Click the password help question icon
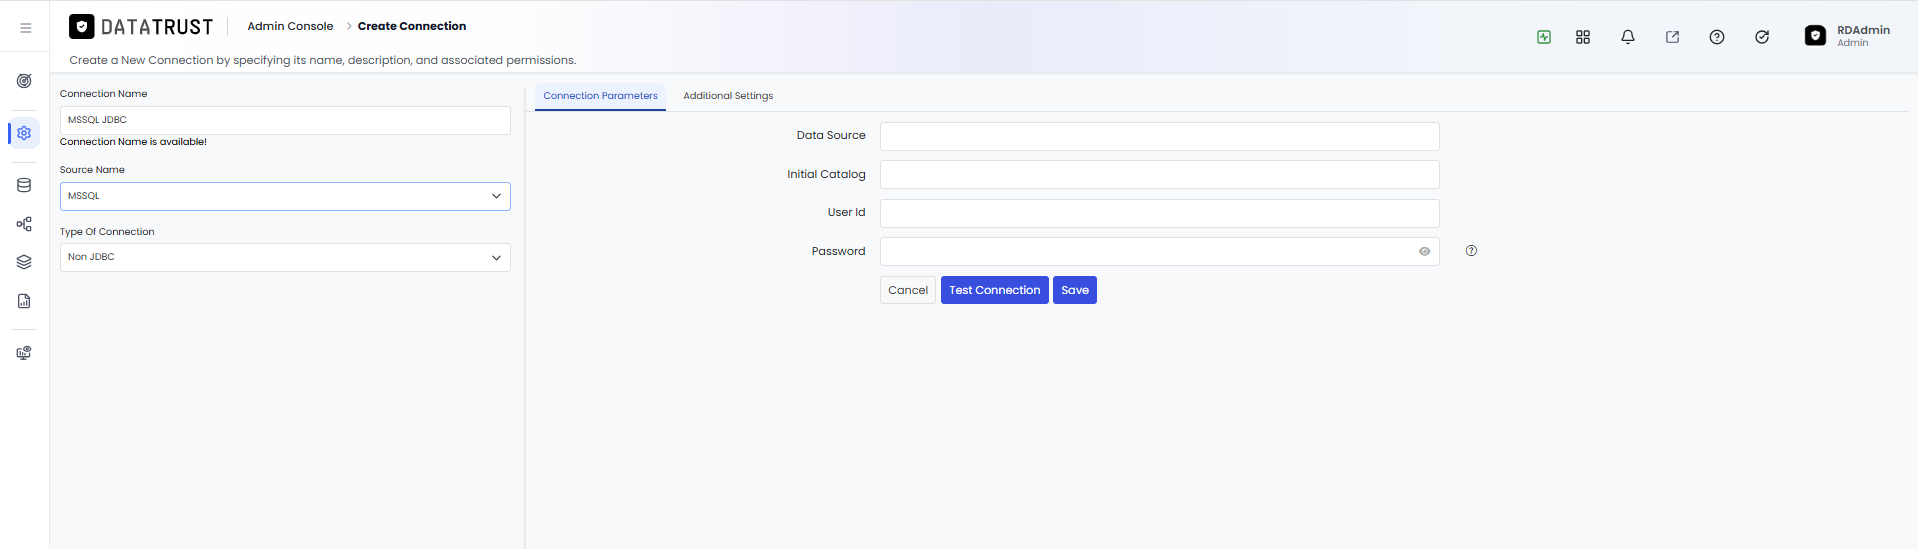 [1471, 251]
